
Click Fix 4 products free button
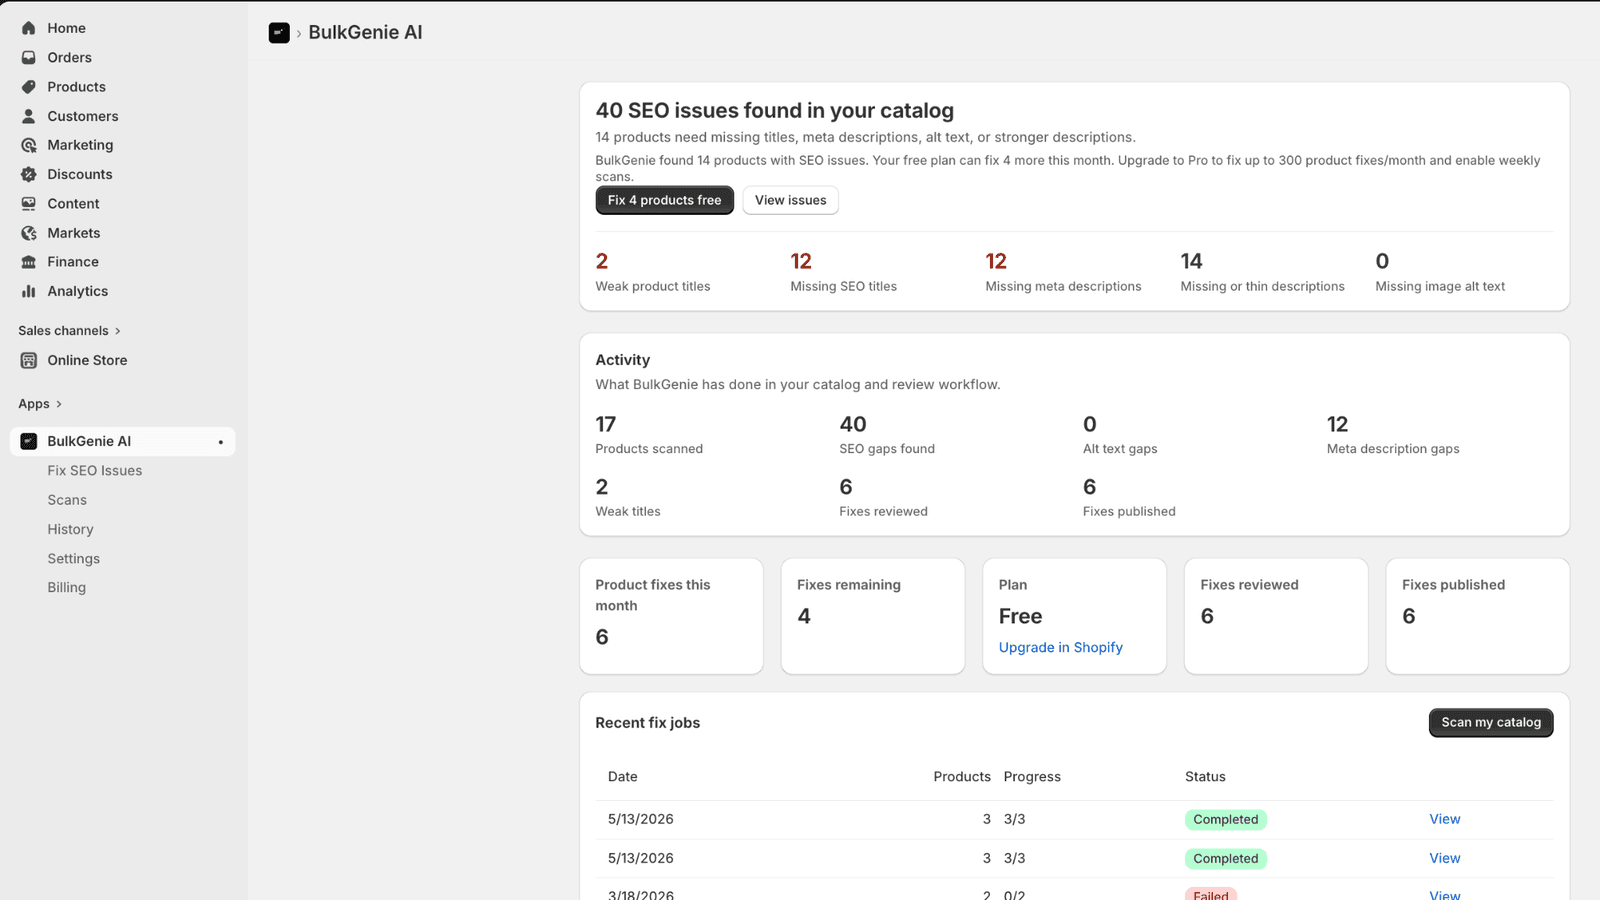tap(665, 200)
